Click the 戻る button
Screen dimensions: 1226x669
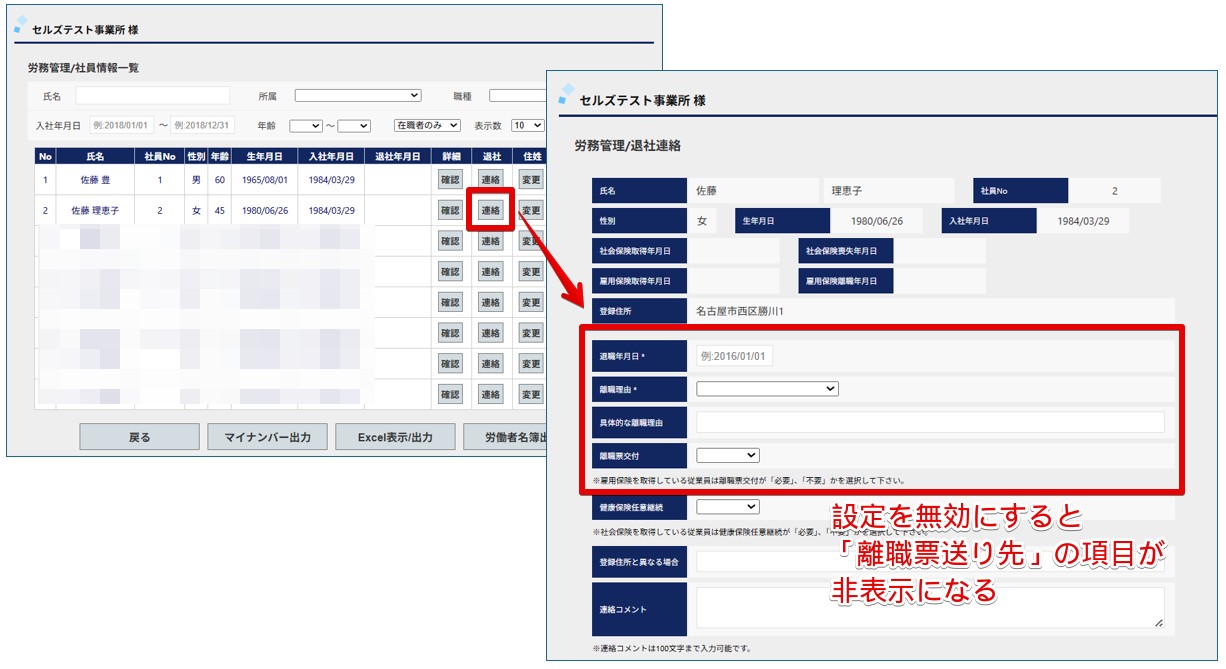click(140, 437)
